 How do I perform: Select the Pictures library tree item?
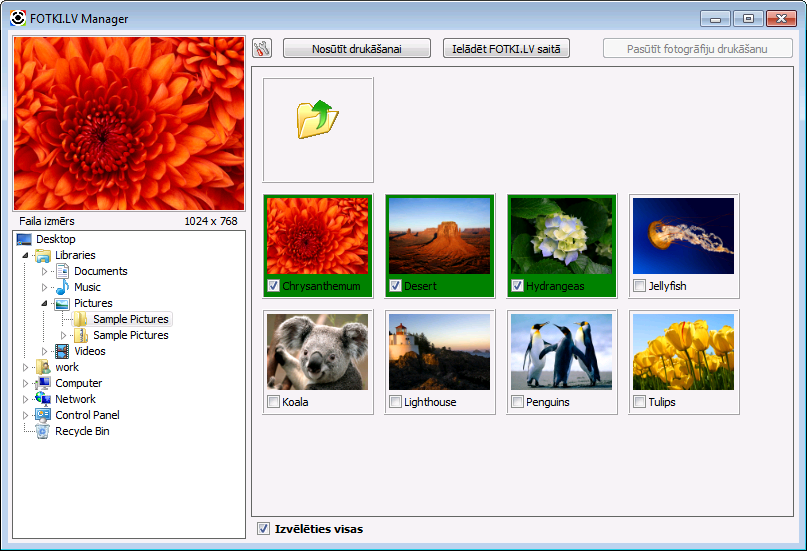pyautogui.click(x=93, y=303)
